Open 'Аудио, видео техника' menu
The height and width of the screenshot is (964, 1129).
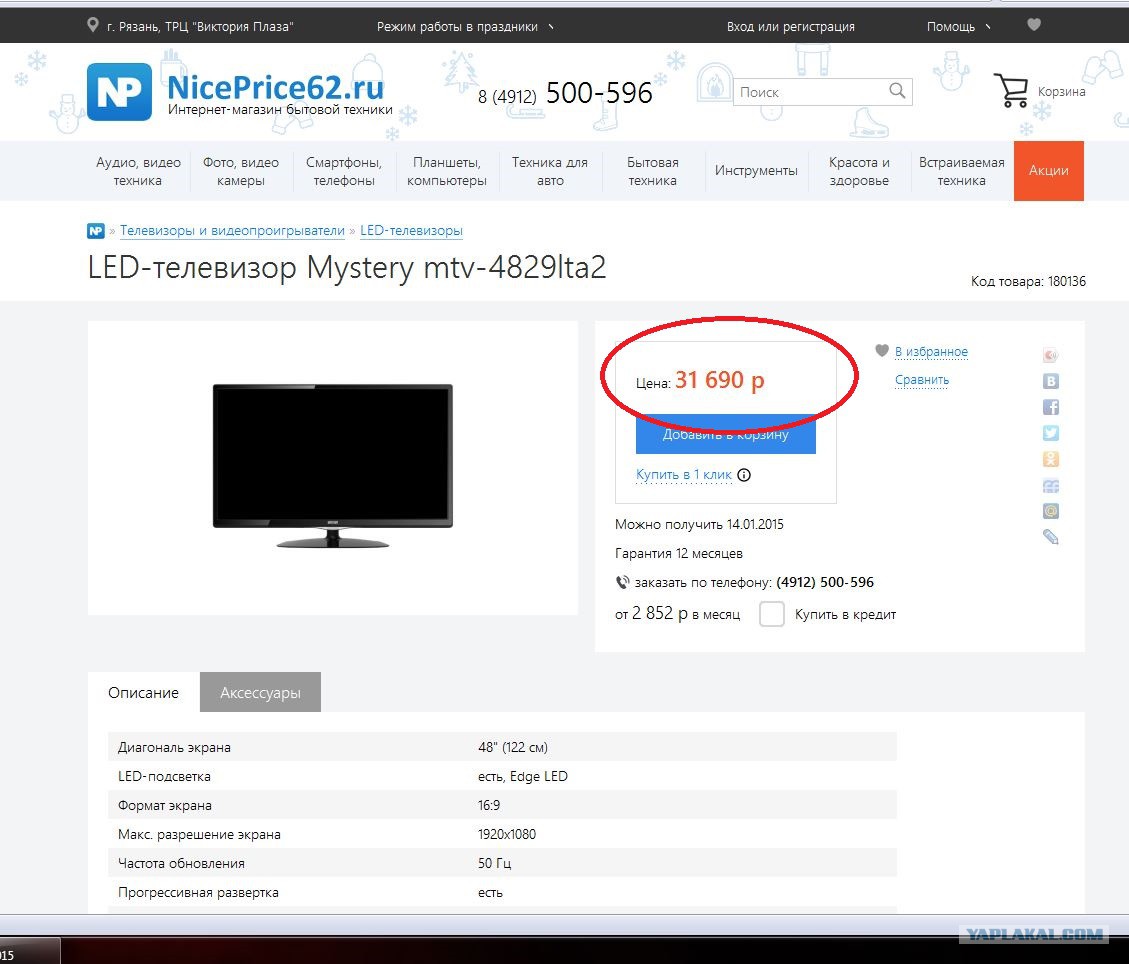click(x=138, y=171)
